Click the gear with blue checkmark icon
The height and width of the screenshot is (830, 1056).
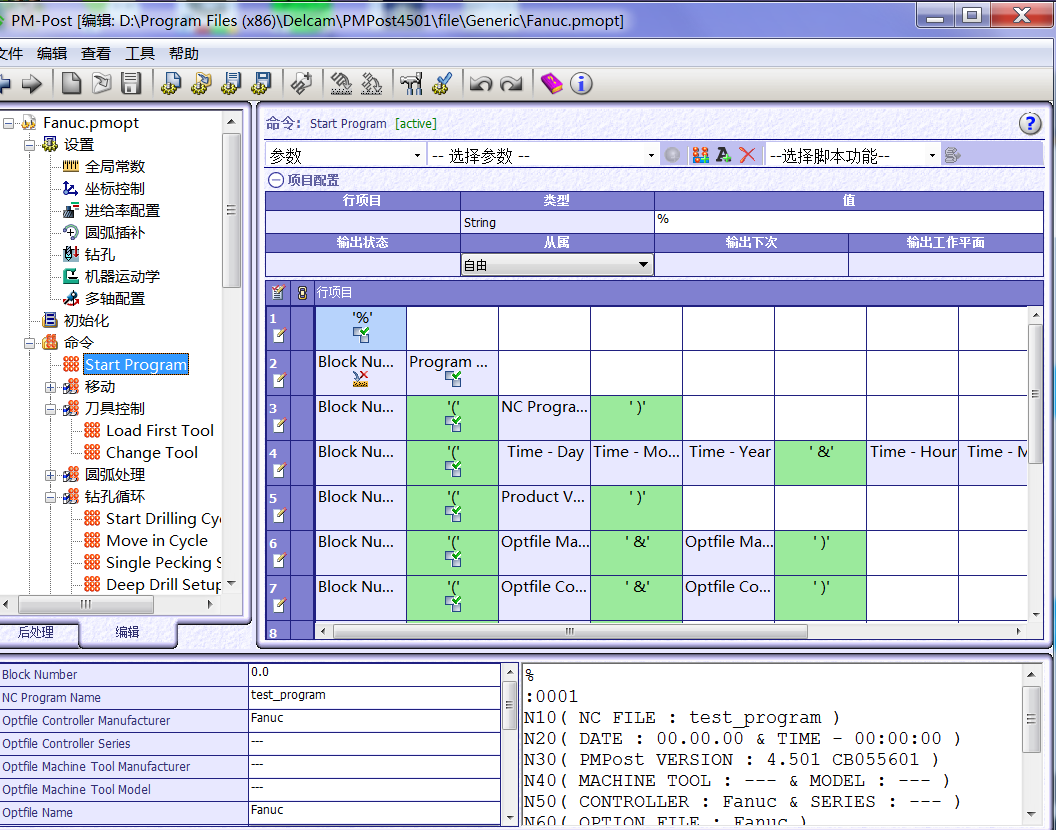click(442, 84)
